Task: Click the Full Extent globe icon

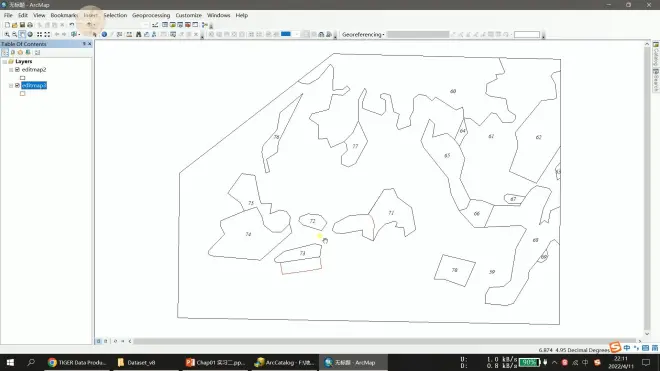Action: tap(30, 35)
